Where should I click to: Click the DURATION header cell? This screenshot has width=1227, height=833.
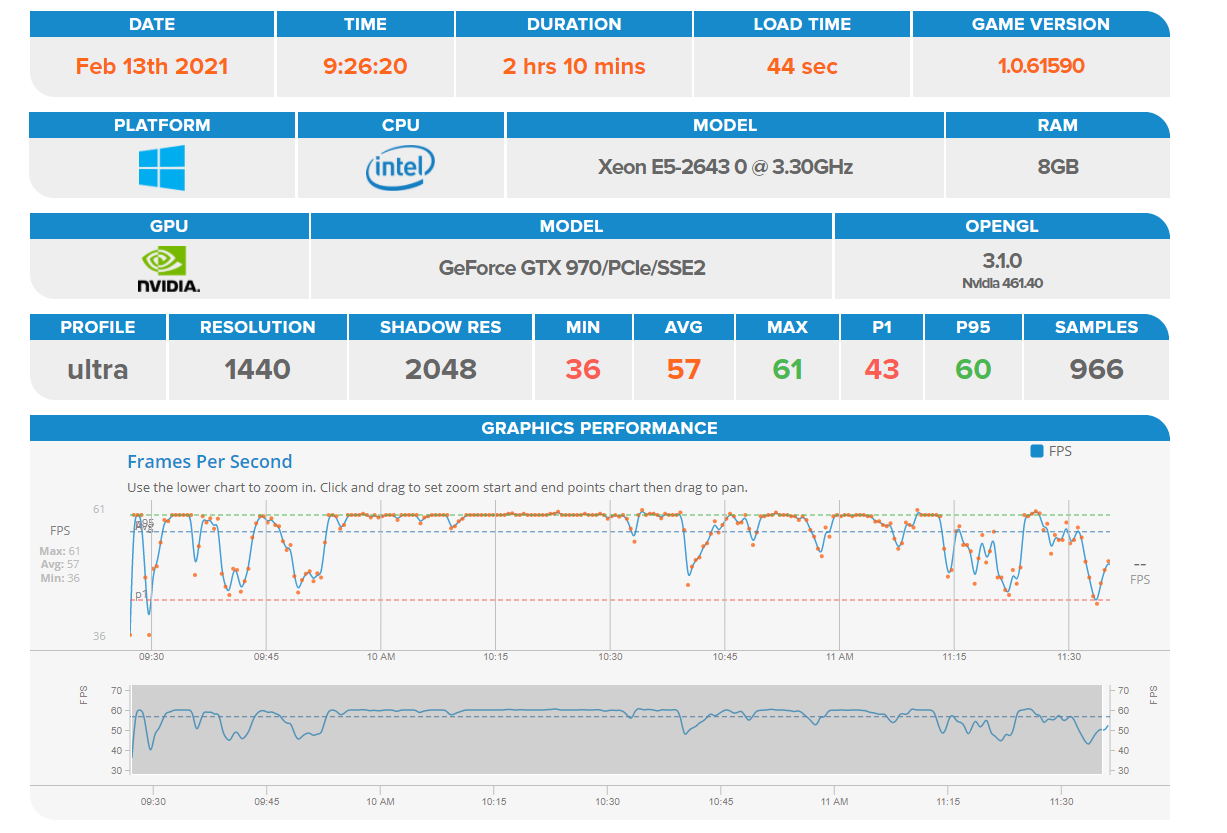[574, 24]
